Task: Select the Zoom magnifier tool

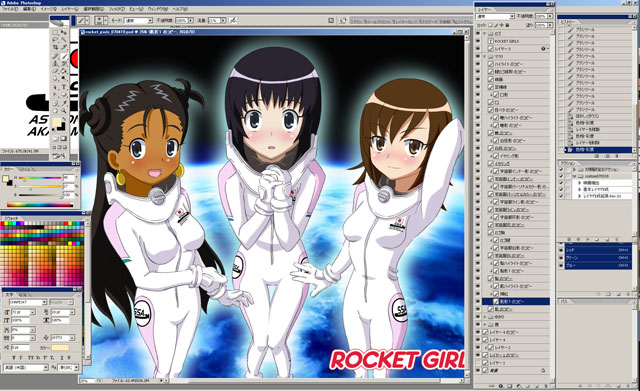Action: click(64, 110)
